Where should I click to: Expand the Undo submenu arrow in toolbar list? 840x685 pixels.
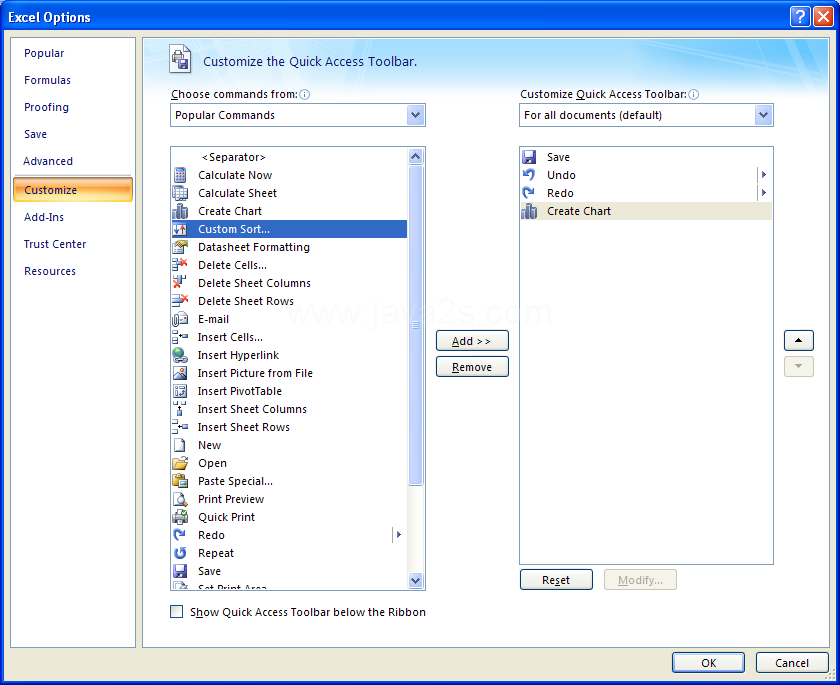point(764,175)
